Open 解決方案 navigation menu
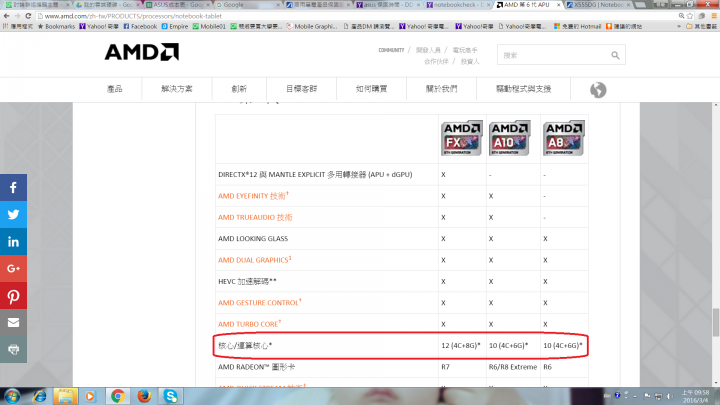 pyautogui.click(x=177, y=89)
